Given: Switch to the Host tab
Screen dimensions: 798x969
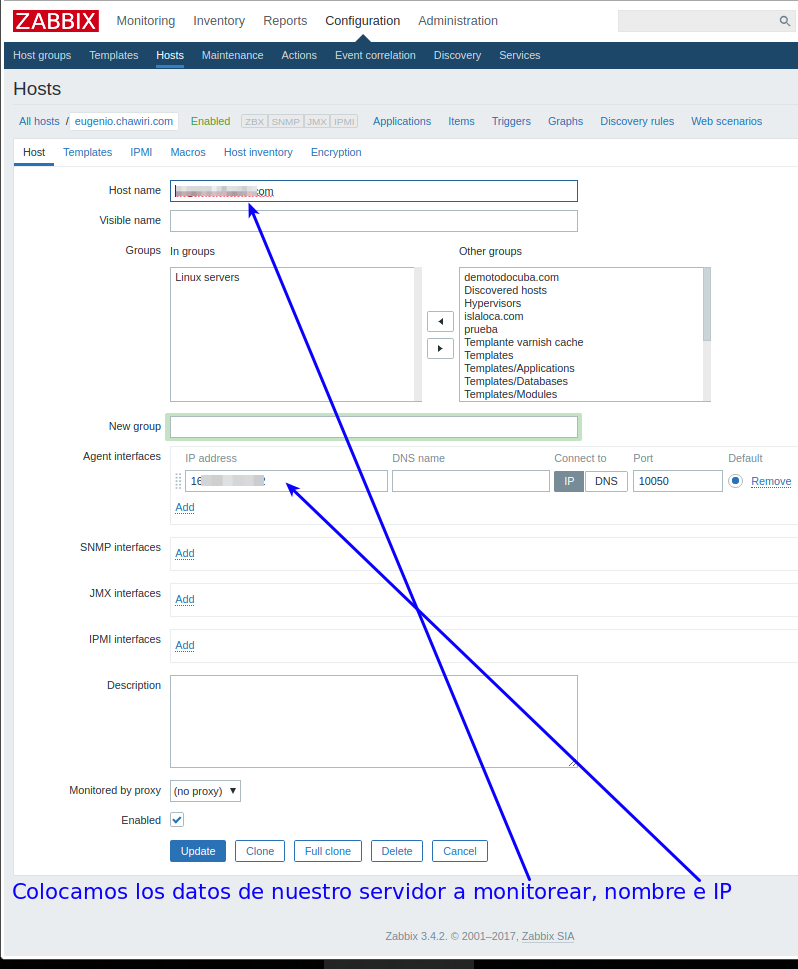Looking at the screenshot, I should (x=34, y=152).
